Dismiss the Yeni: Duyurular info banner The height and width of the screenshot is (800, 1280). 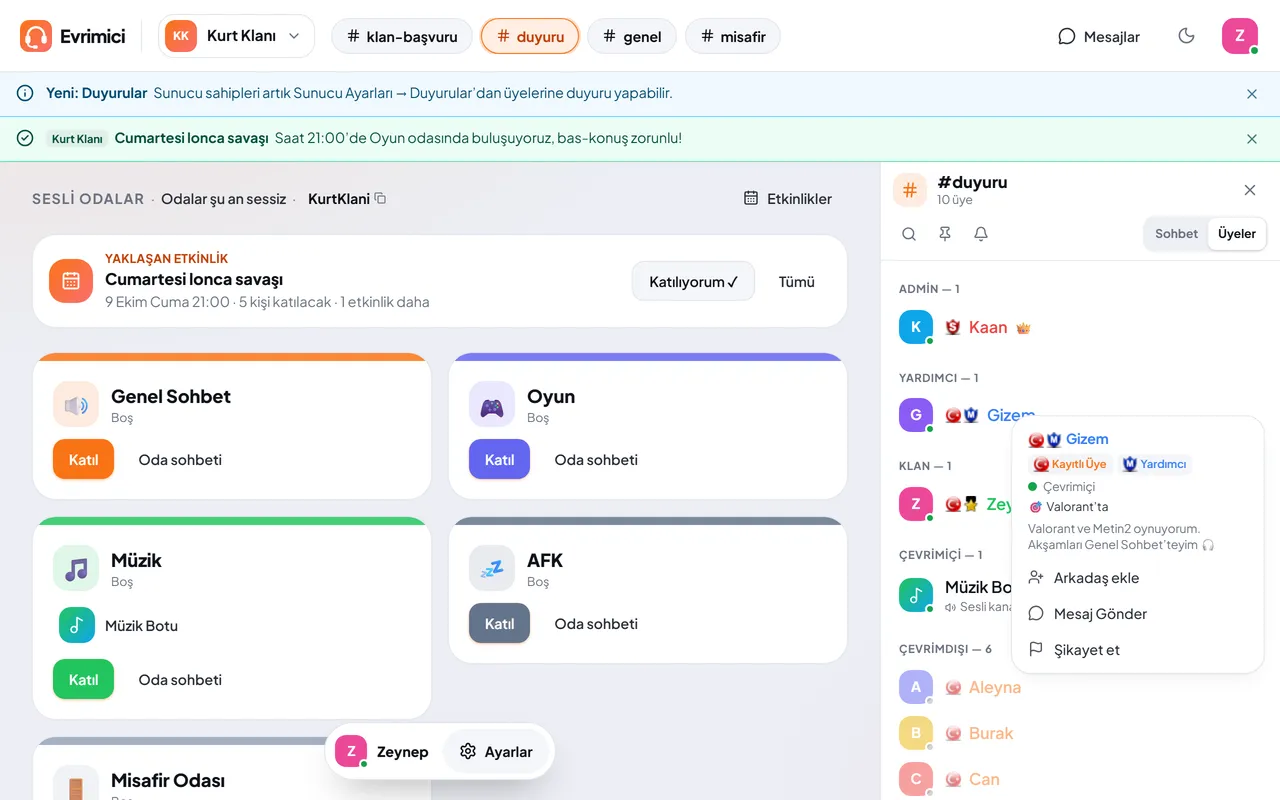1252,94
